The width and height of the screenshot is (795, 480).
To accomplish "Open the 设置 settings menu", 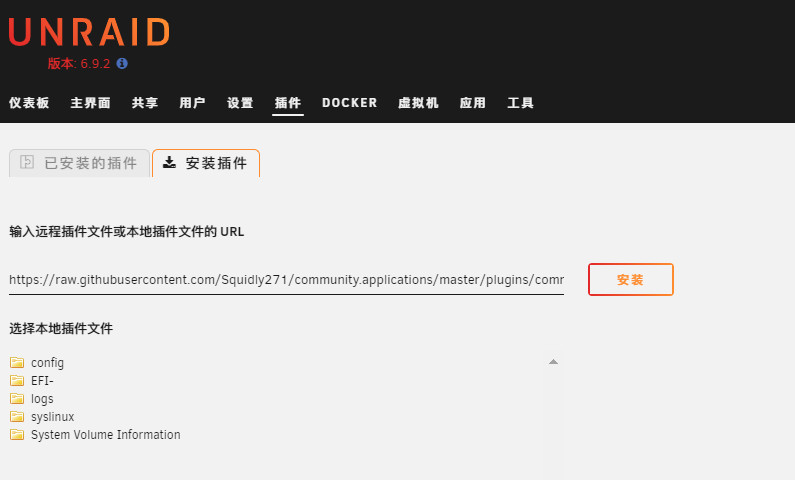I will [240, 103].
